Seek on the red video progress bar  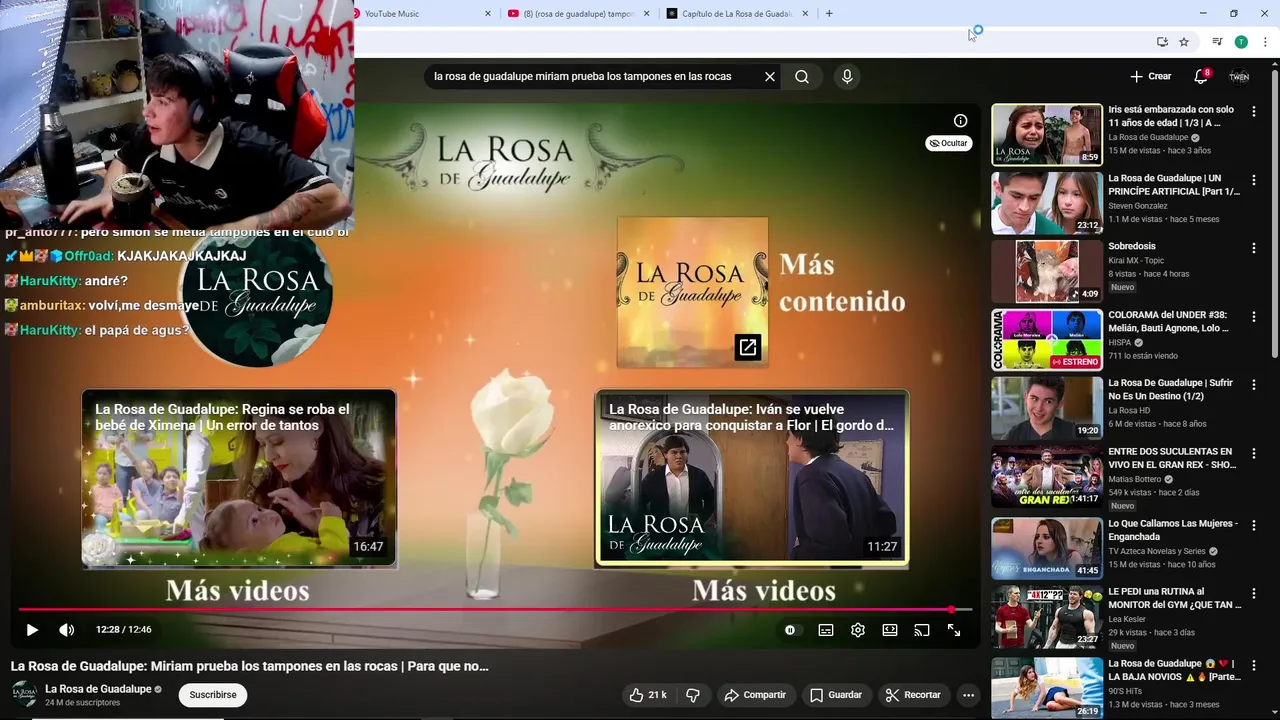pos(495,609)
